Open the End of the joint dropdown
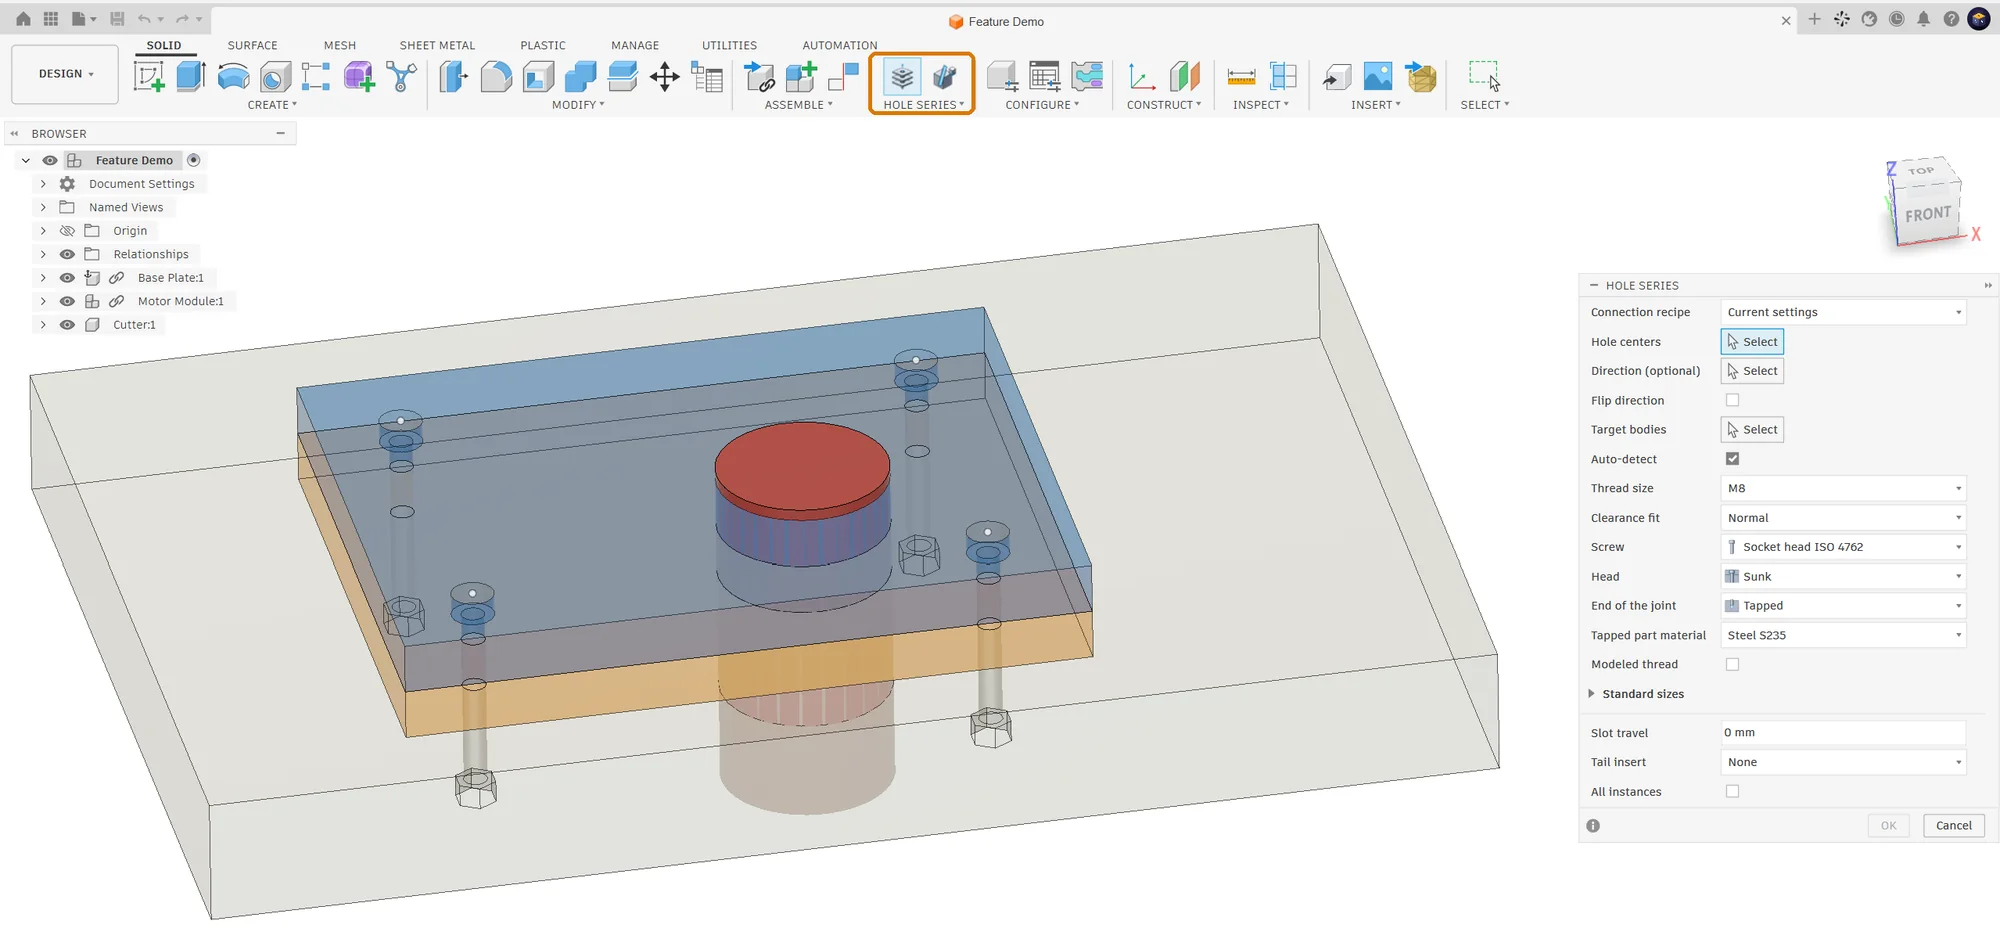Image resolution: width=2000 pixels, height=939 pixels. point(1843,606)
